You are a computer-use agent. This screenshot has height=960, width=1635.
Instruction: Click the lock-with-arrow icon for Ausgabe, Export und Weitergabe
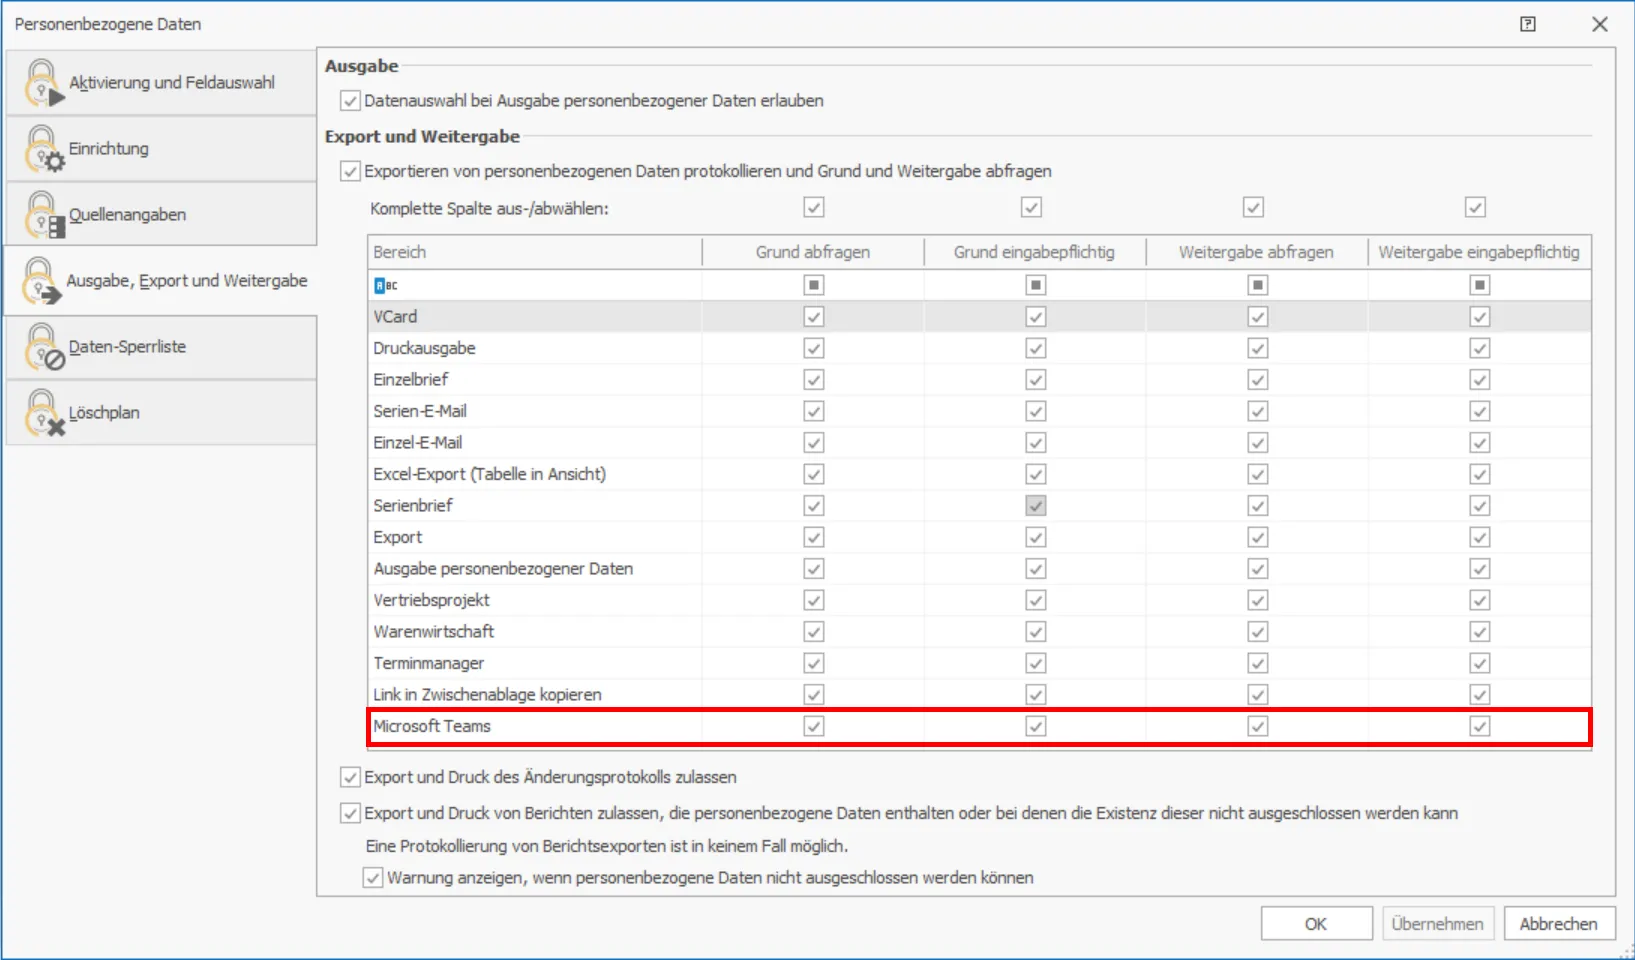42,281
